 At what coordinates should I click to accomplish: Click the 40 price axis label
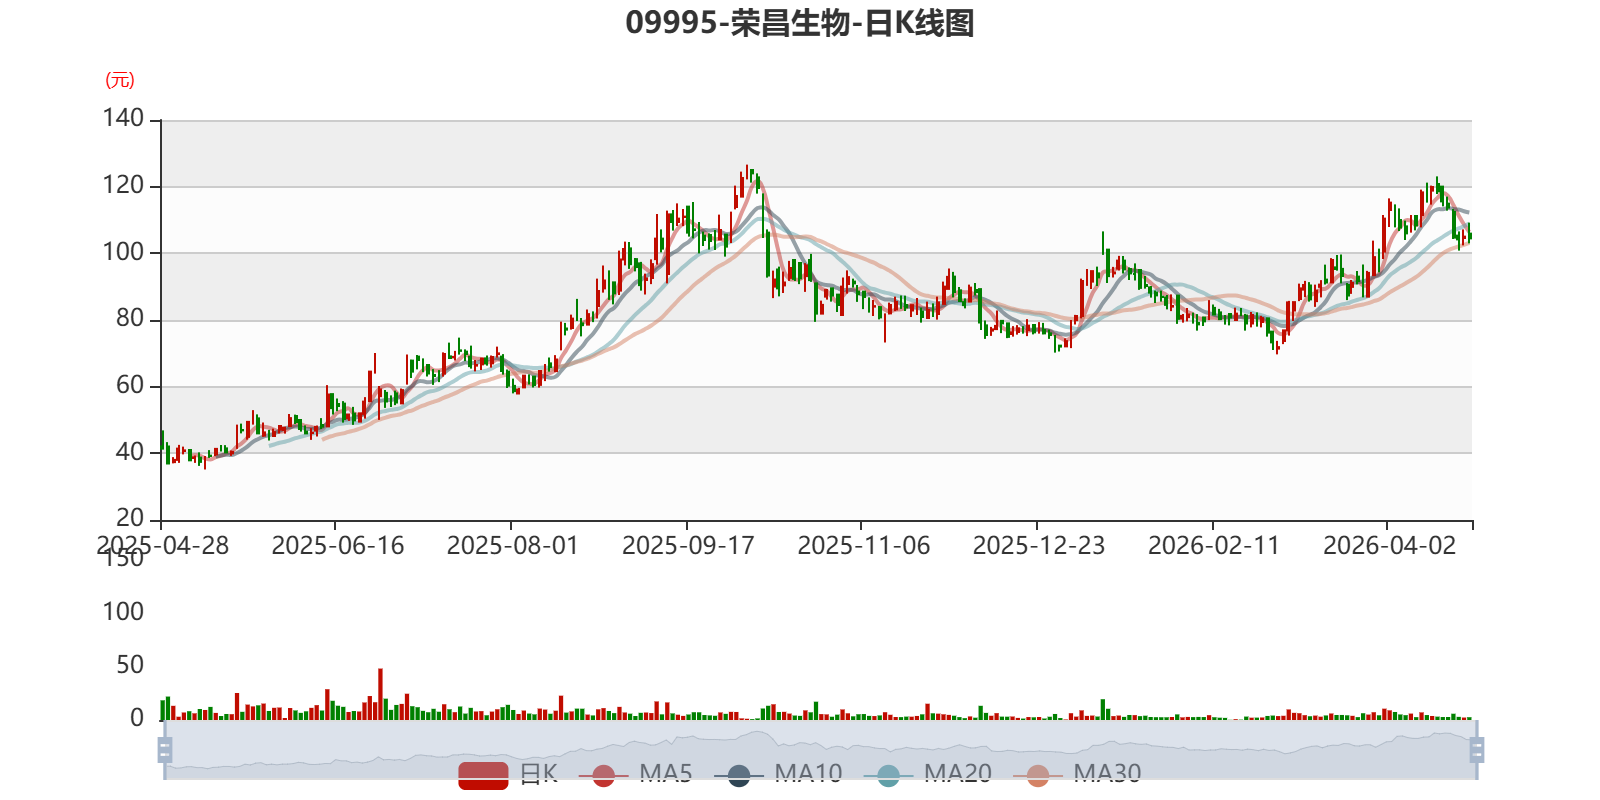(130, 452)
